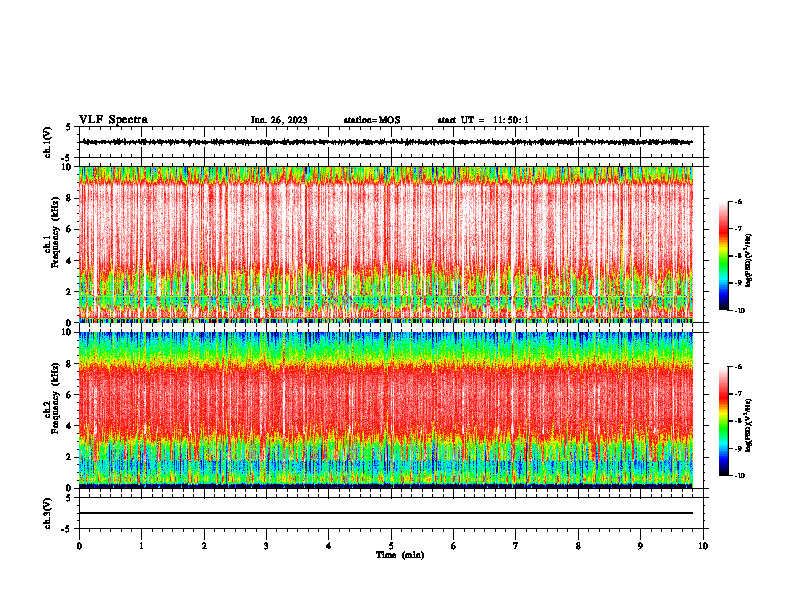Click time axis tick label "5"
Viewport: 792px width, 612px height.
click(x=391, y=546)
